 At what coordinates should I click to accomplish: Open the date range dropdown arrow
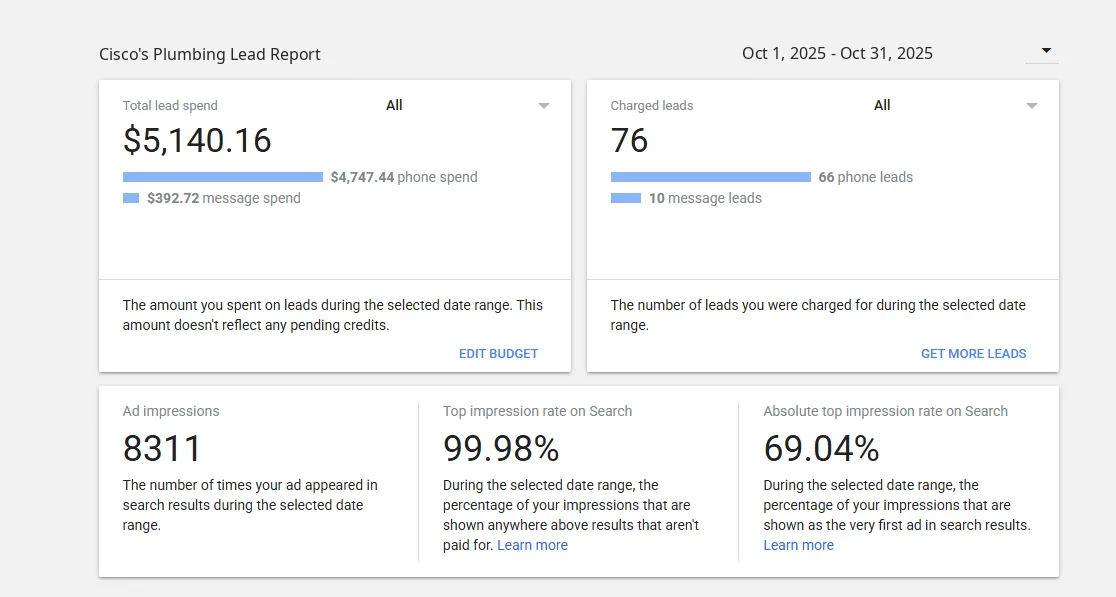coord(1046,51)
